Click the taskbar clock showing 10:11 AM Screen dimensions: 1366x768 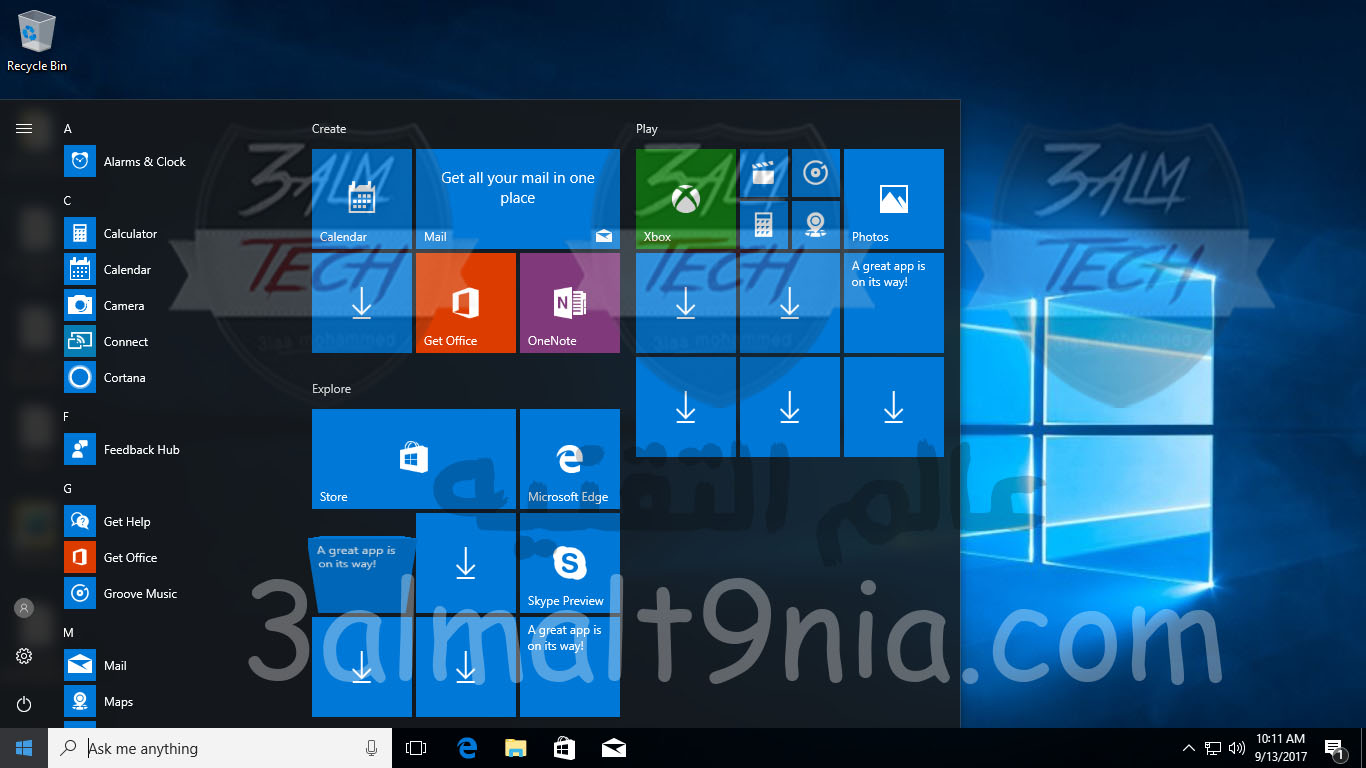[1281, 748]
